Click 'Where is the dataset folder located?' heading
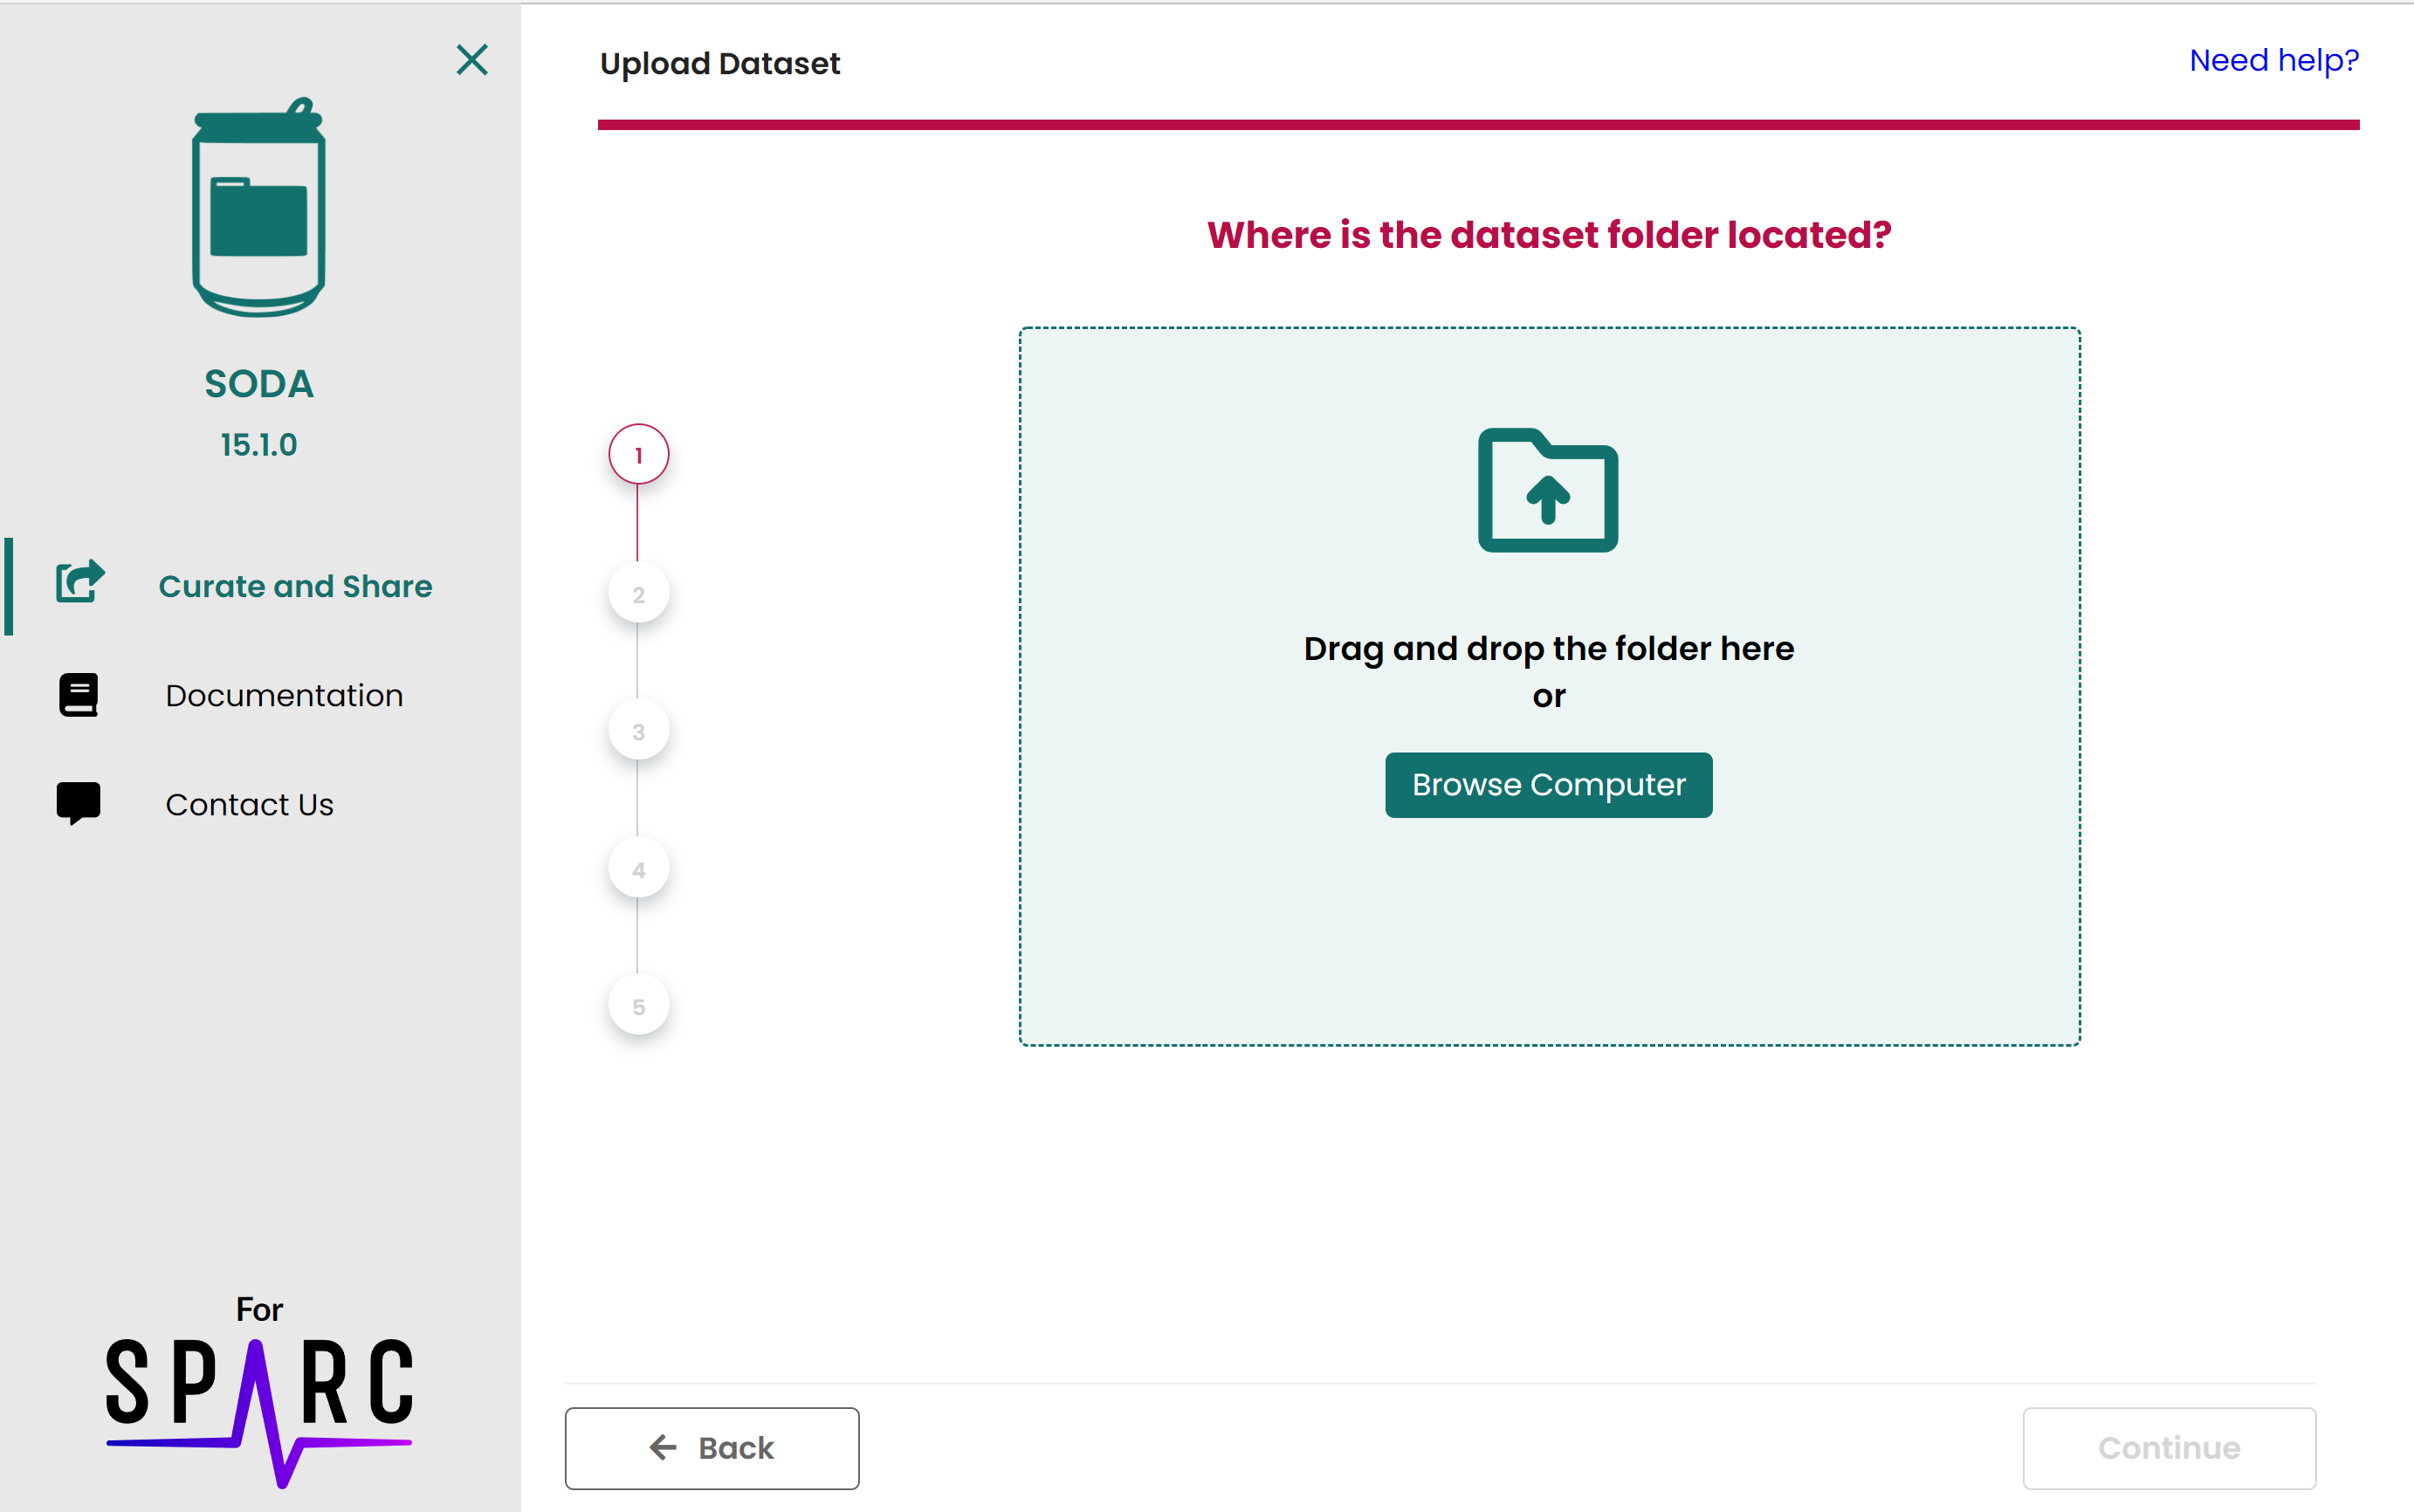Screen dimensions: 2414x1512 pyautogui.click(x=1548, y=235)
